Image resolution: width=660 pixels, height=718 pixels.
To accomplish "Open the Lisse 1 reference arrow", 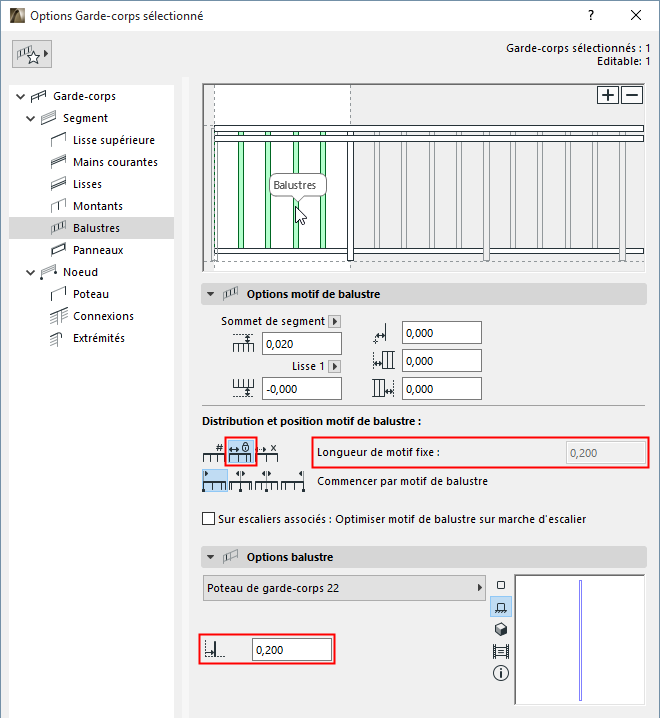I will coord(335,366).
